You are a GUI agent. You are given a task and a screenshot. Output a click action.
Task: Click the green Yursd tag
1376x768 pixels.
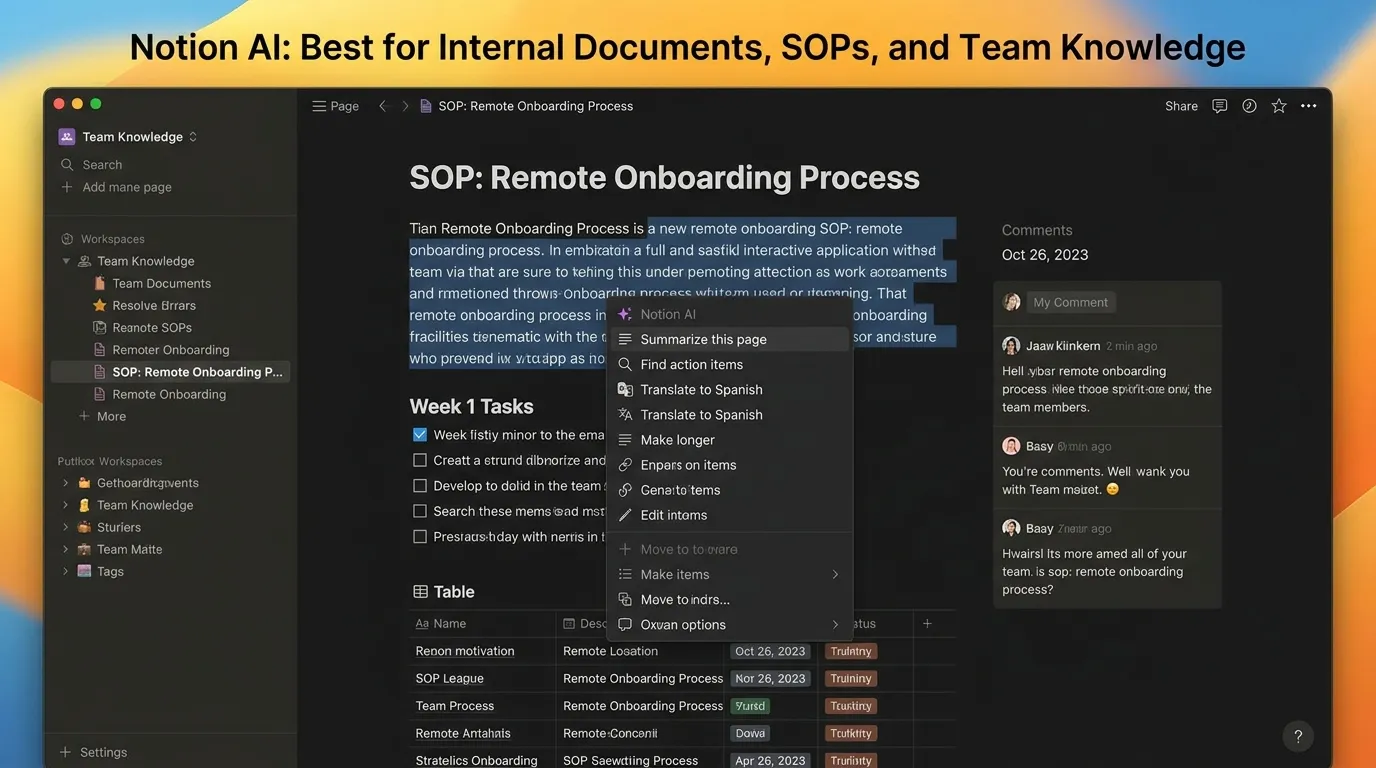click(750, 706)
